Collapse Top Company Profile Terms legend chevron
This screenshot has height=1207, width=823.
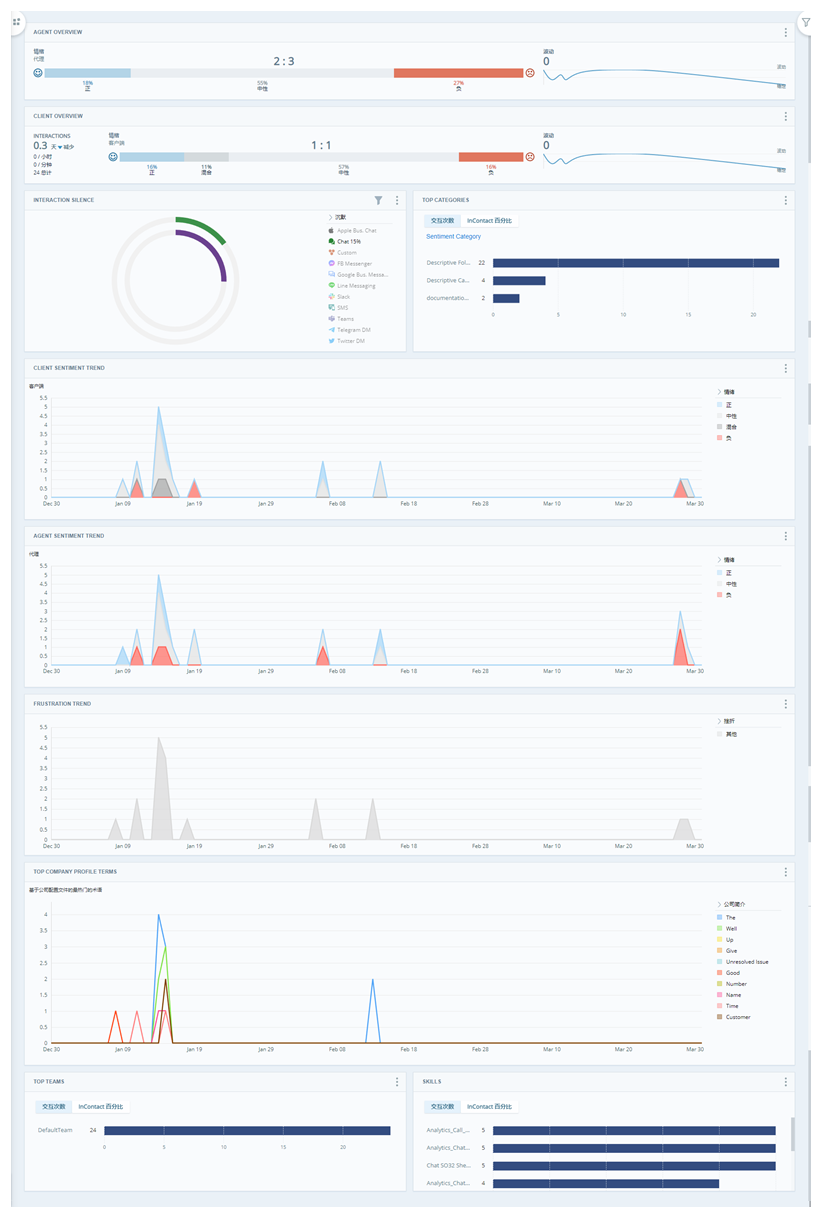point(719,903)
